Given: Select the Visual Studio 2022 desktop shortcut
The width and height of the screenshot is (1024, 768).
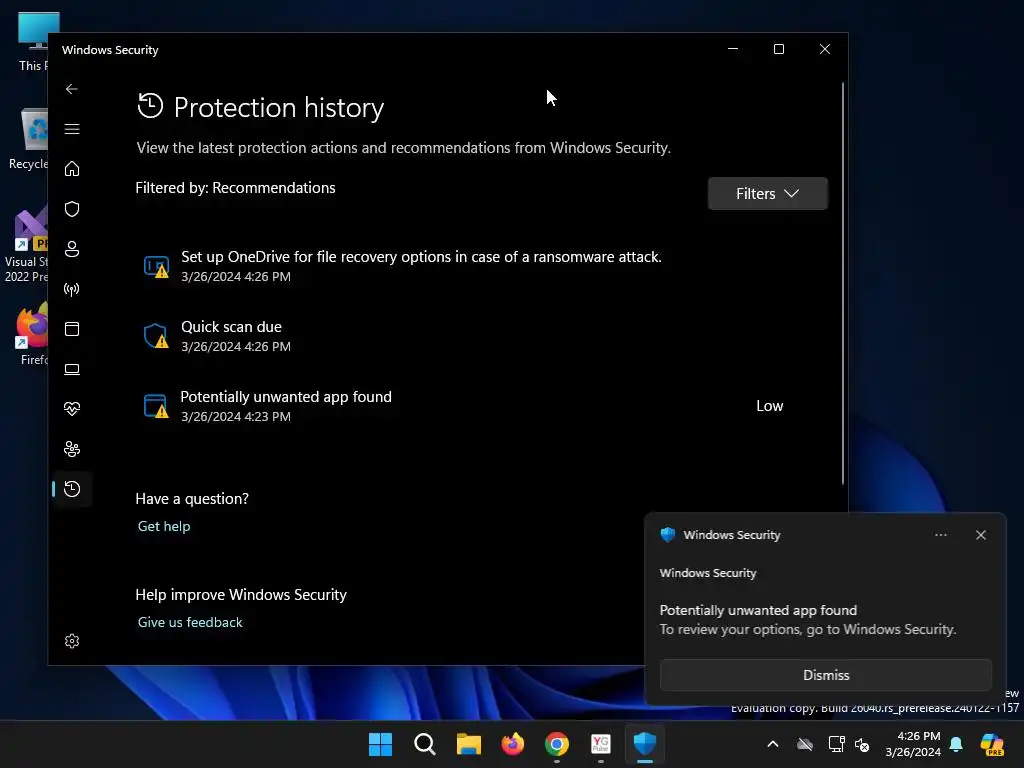Looking at the screenshot, I should click(x=26, y=245).
